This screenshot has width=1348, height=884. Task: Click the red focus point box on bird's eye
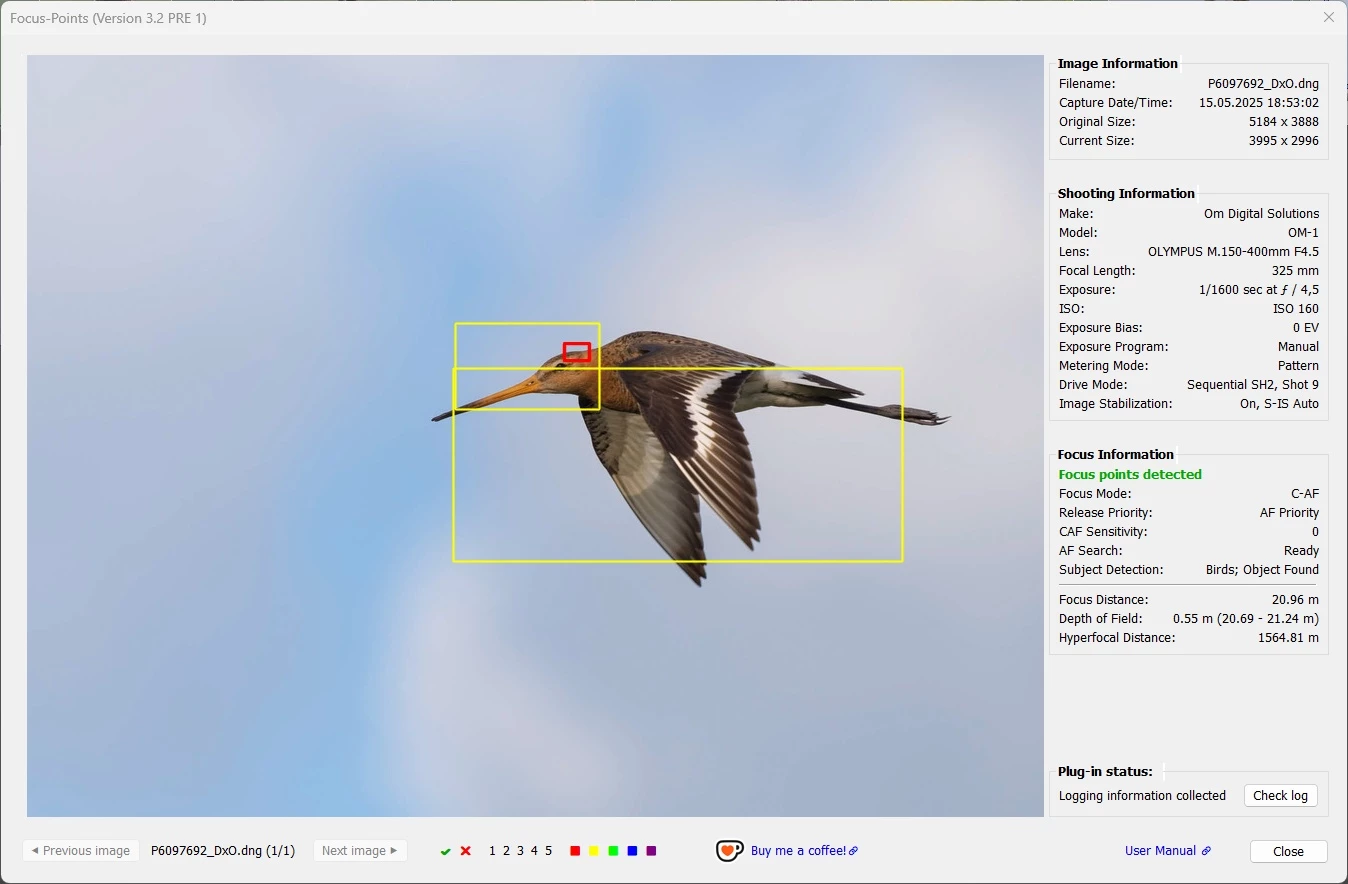tap(577, 352)
